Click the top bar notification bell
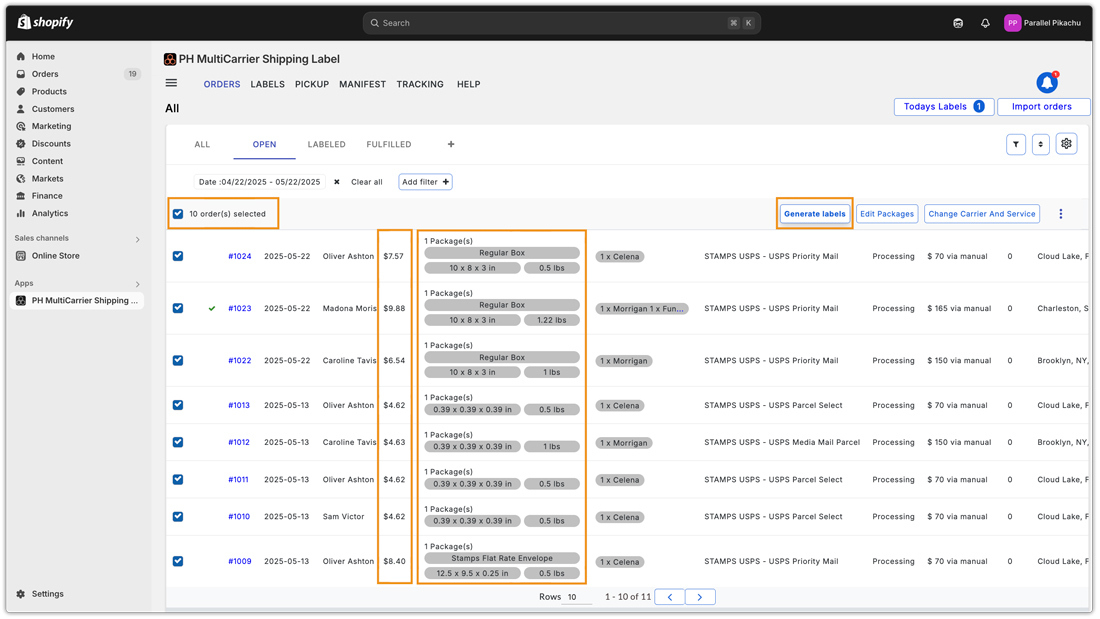Image resolution: width=1100 pixels, height=619 pixels. 985,23
